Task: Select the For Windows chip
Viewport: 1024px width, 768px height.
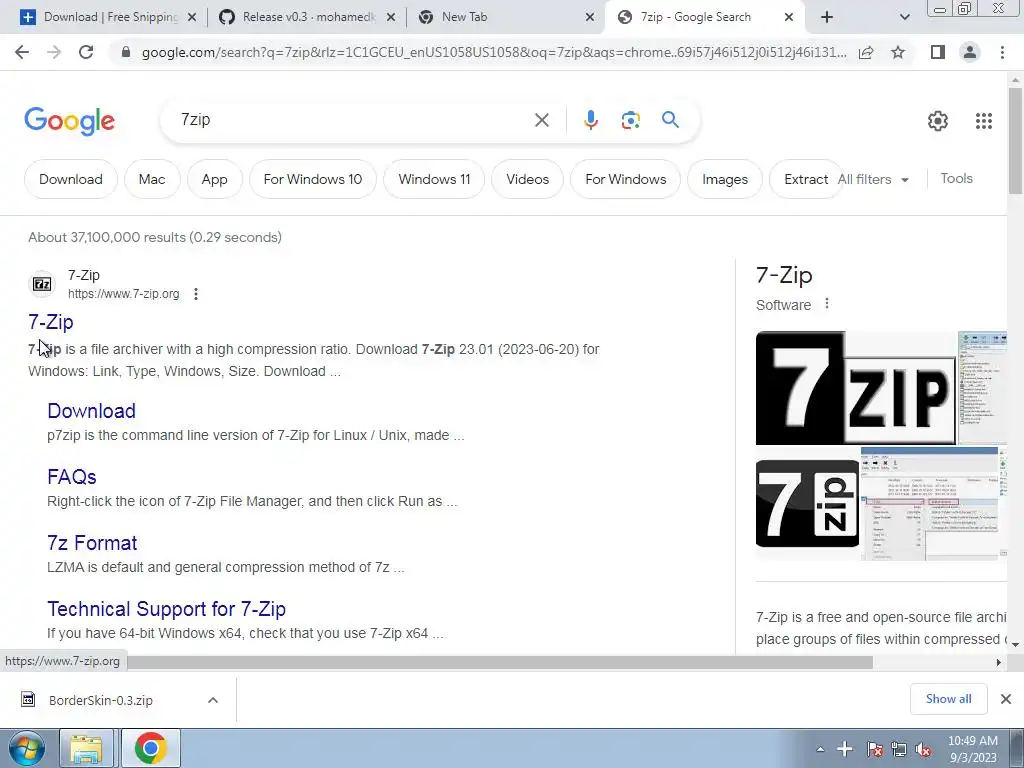Action: [x=626, y=179]
